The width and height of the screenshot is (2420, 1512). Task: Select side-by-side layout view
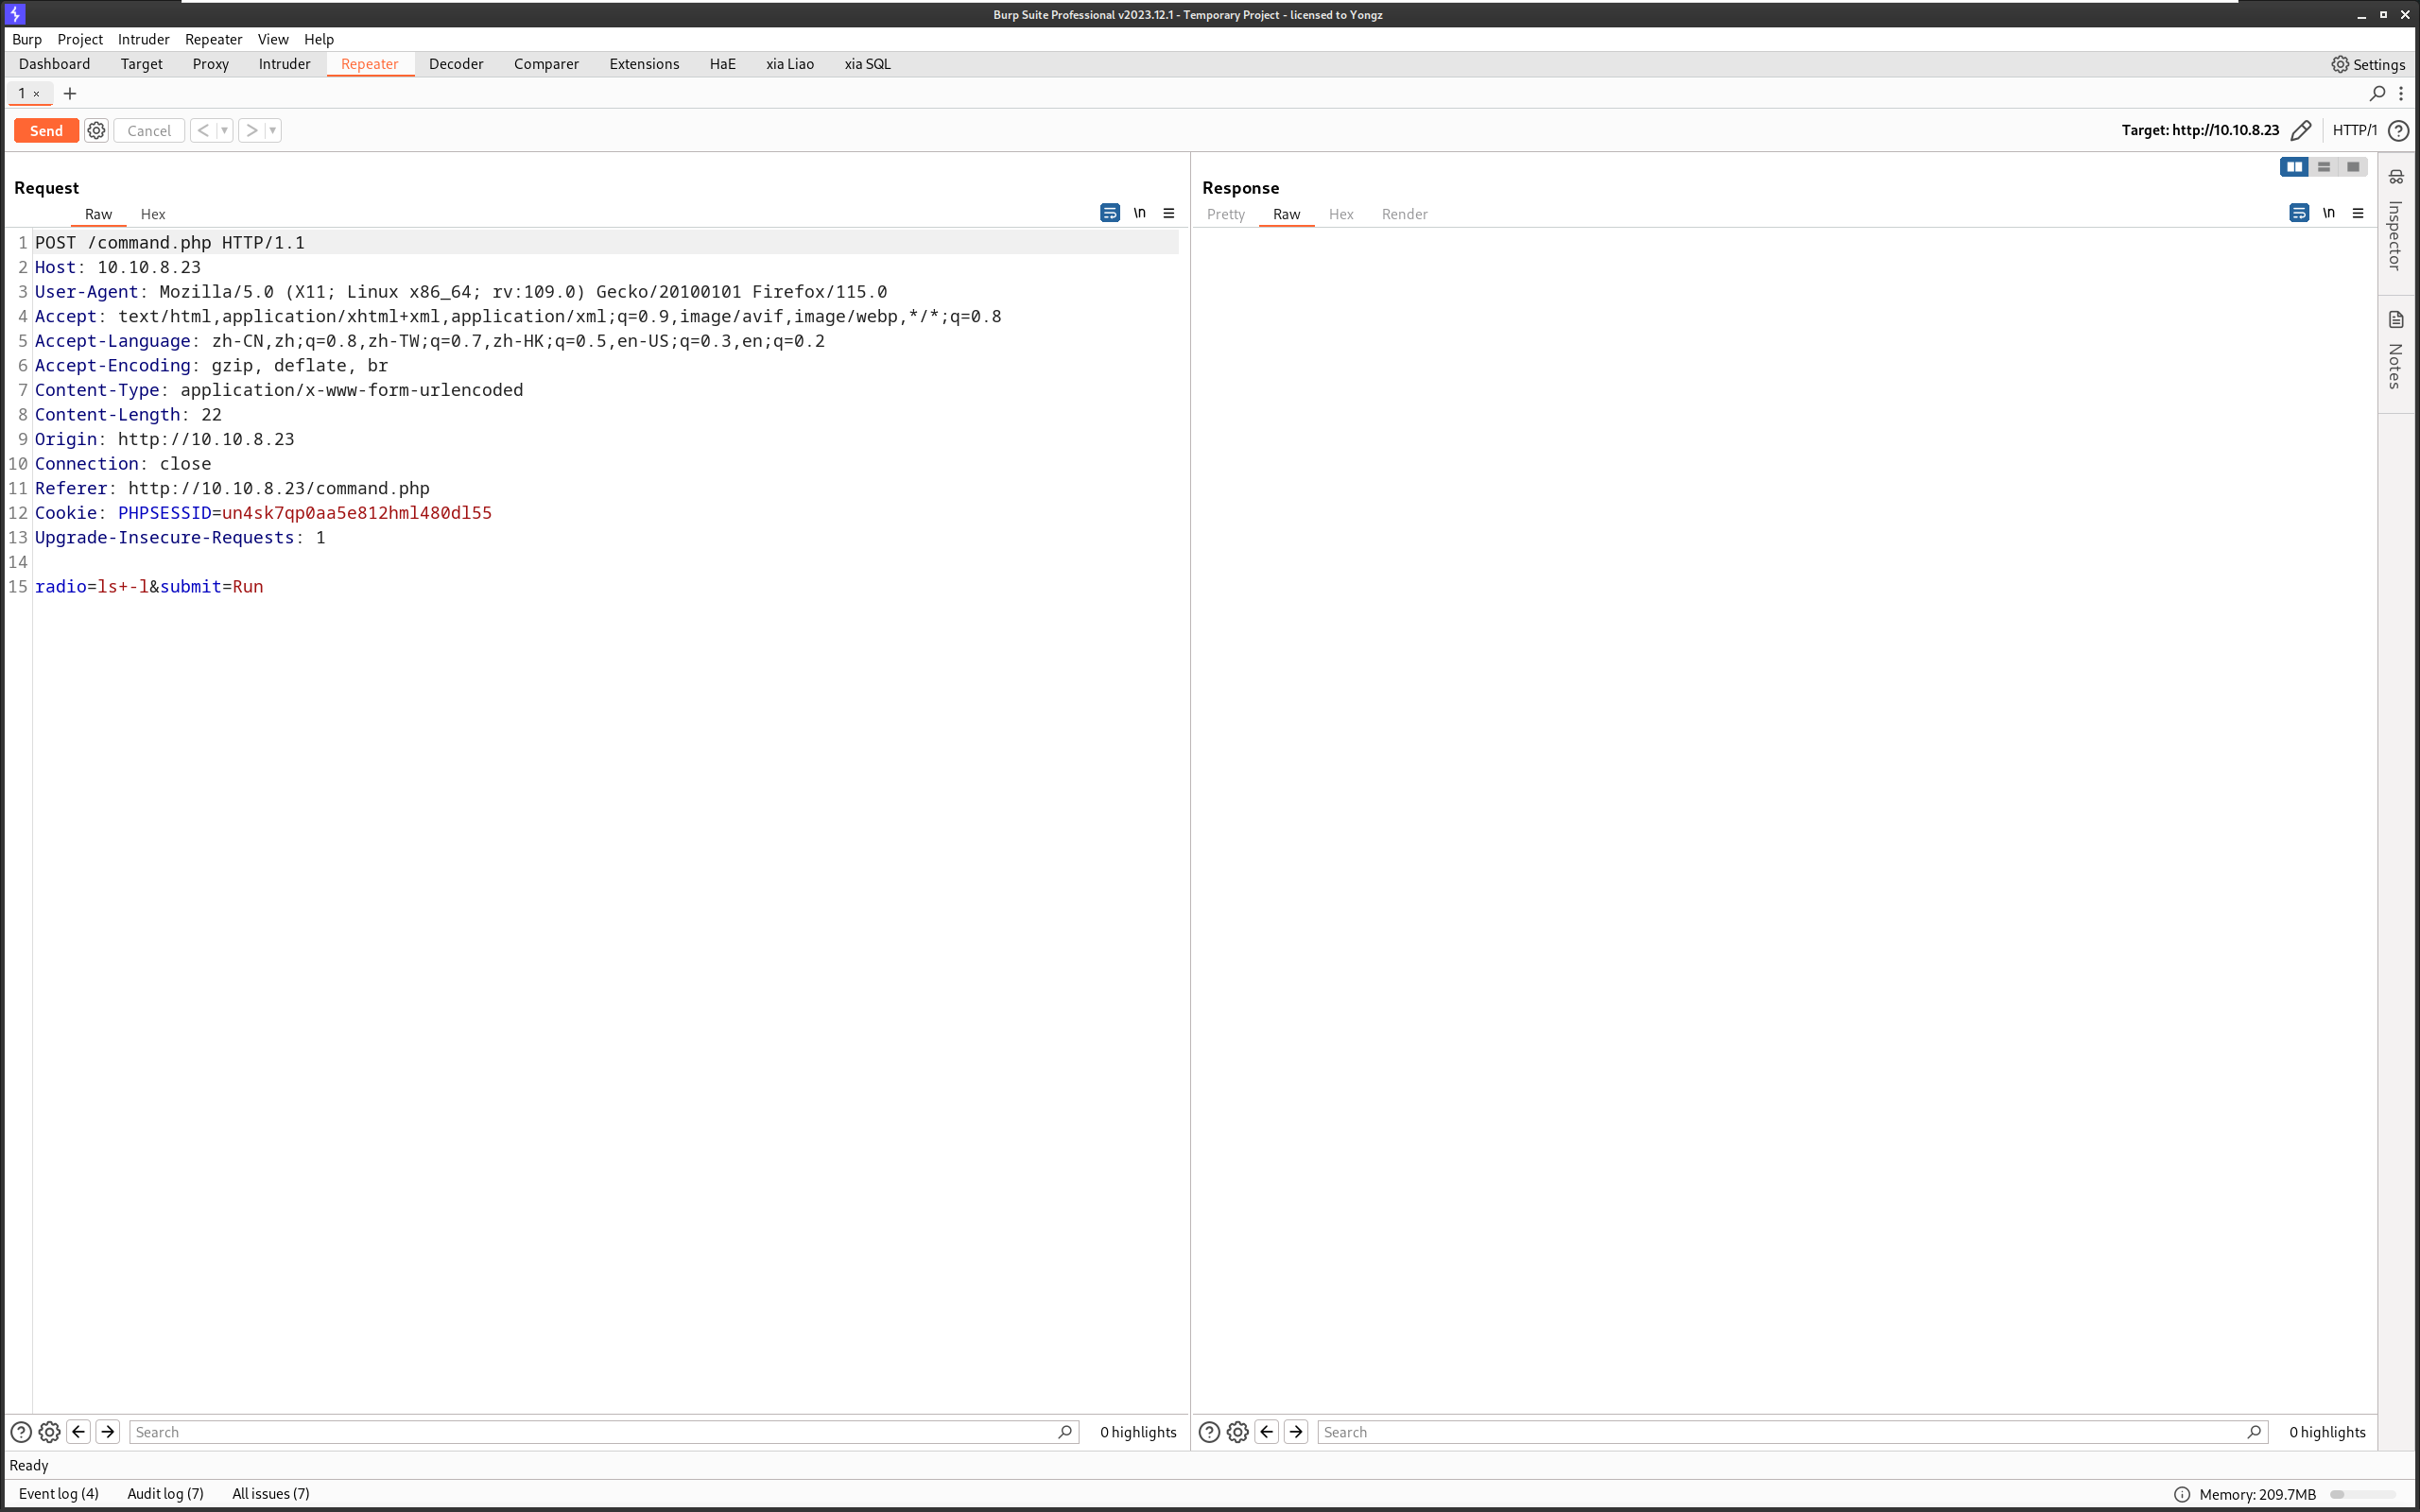[x=2294, y=167]
